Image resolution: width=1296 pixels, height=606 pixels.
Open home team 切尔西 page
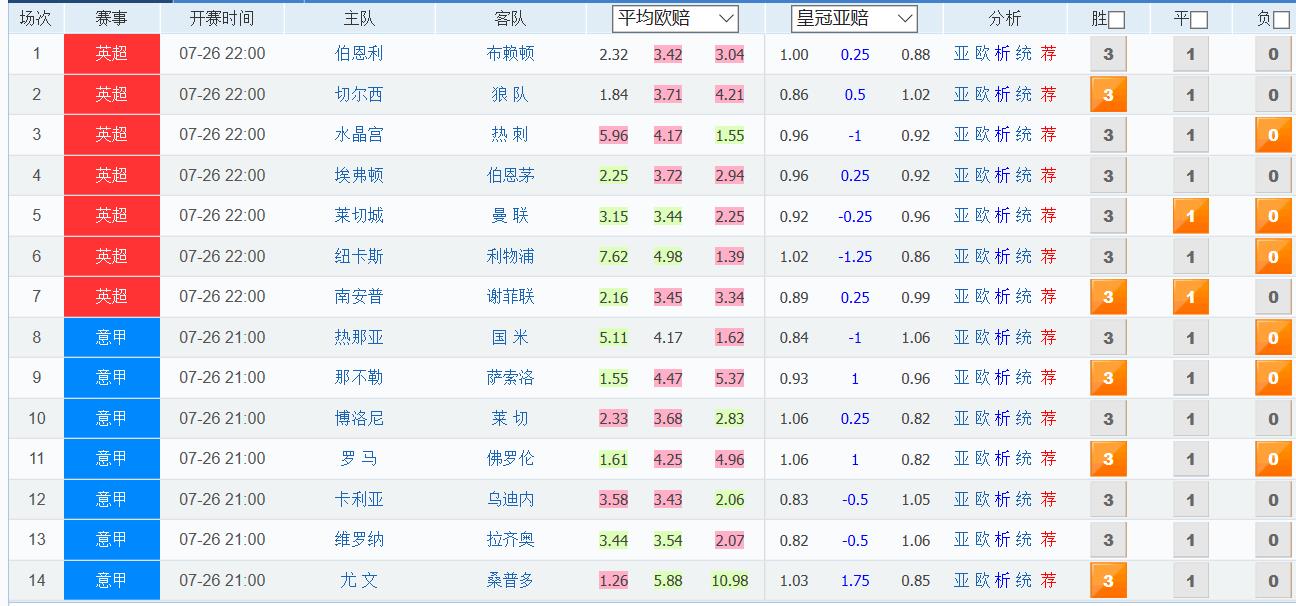(x=359, y=94)
